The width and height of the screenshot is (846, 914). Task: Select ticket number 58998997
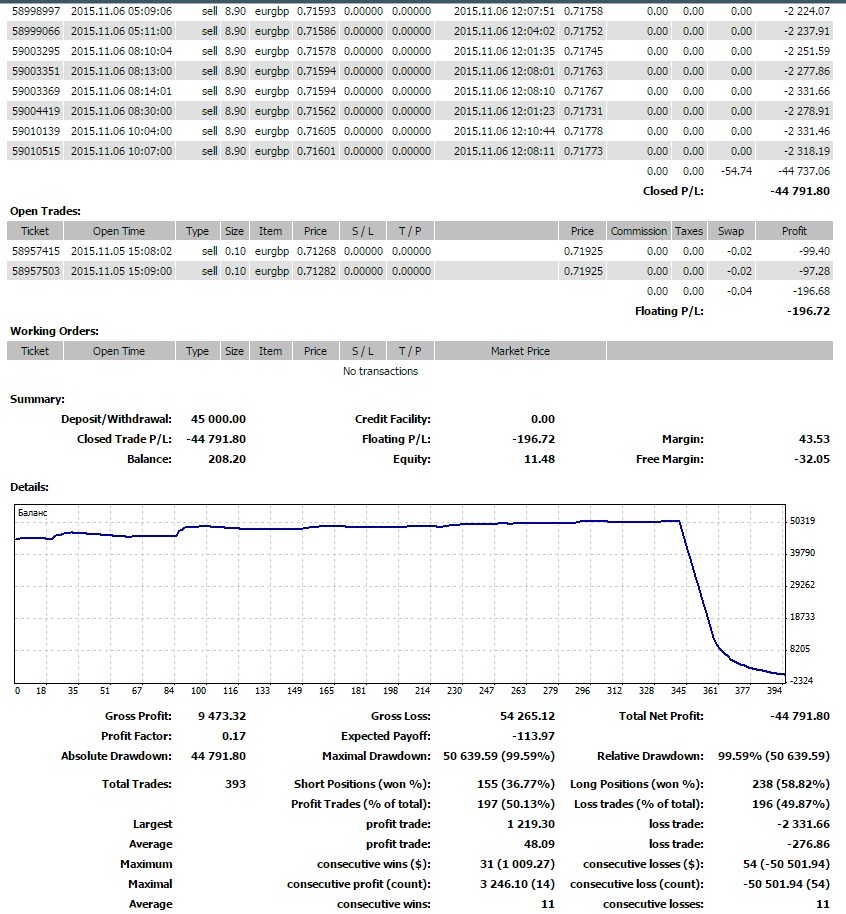coord(36,11)
